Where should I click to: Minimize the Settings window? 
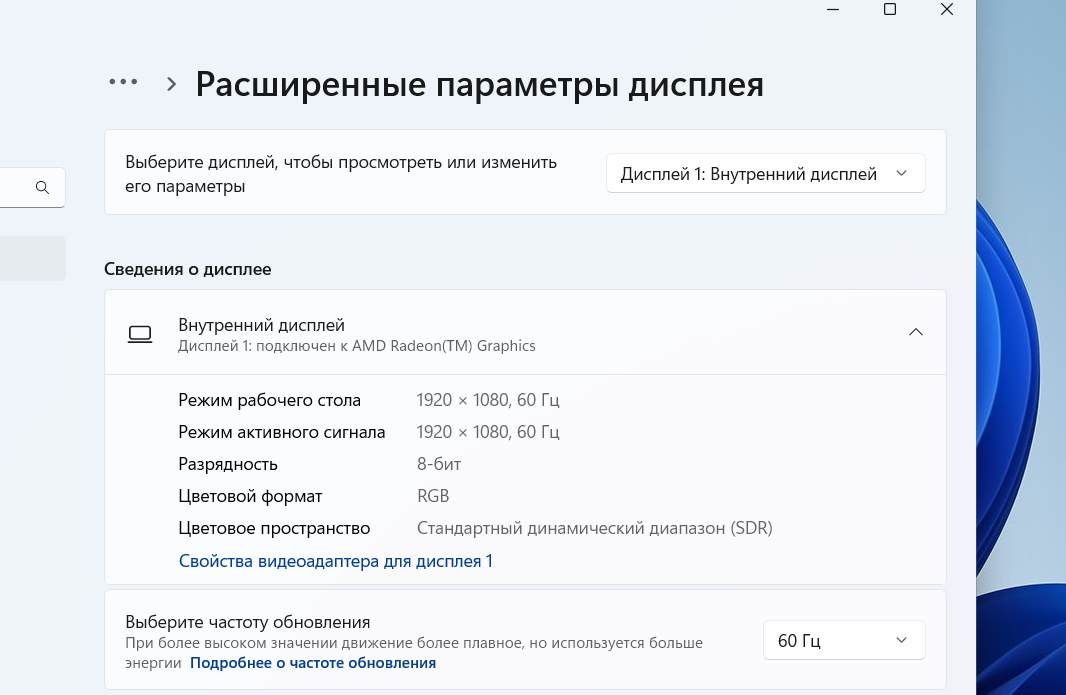[832, 10]
